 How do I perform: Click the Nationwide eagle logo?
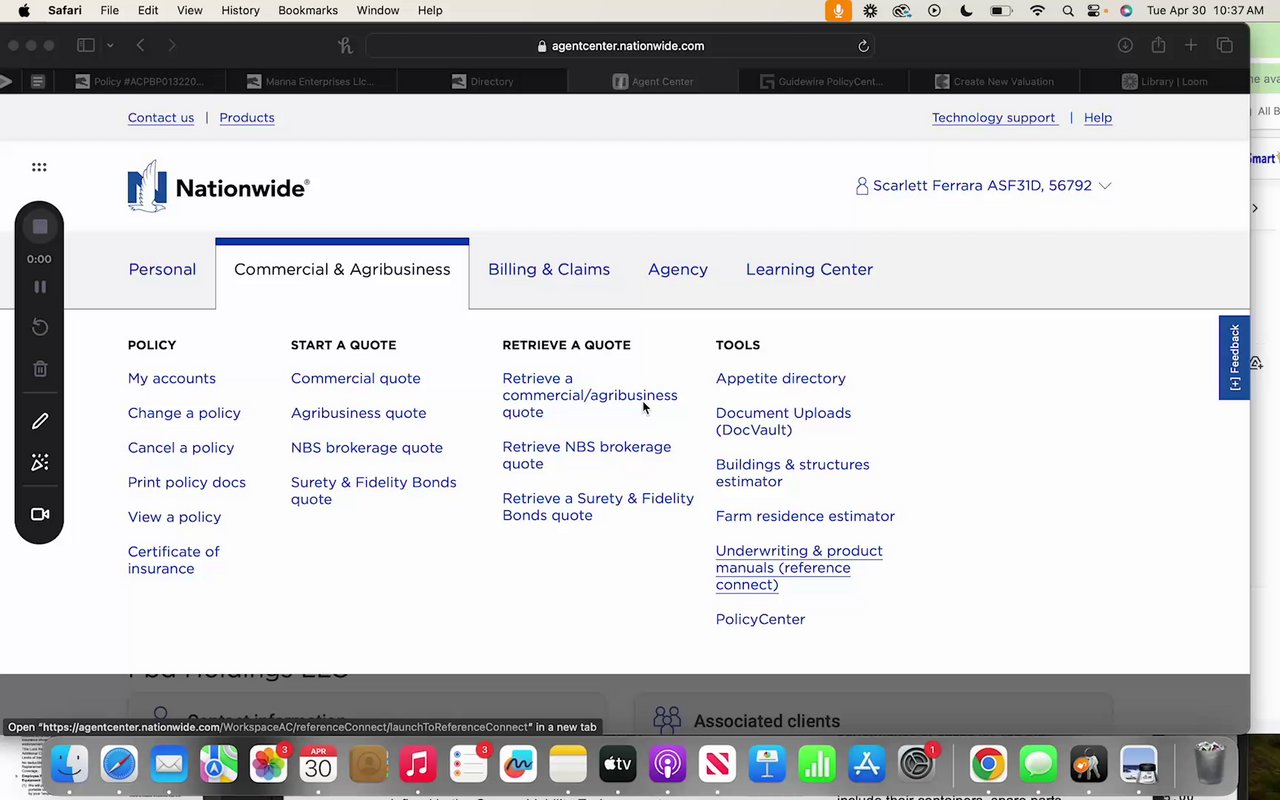click(x=147, y=186)
